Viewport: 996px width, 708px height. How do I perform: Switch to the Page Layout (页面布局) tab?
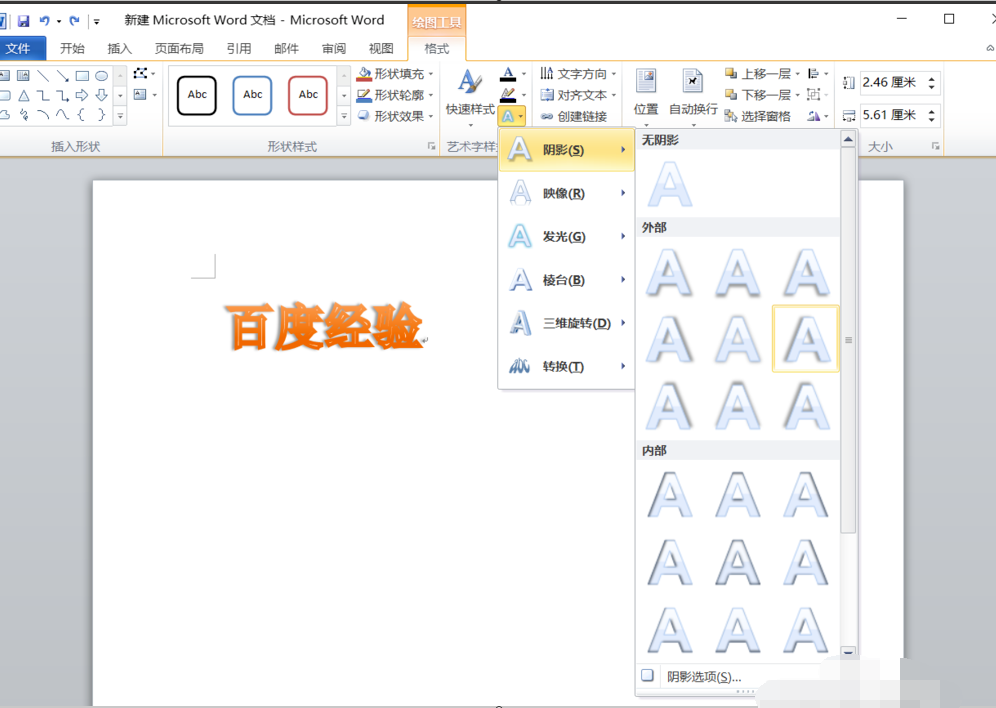pos(179,48)
